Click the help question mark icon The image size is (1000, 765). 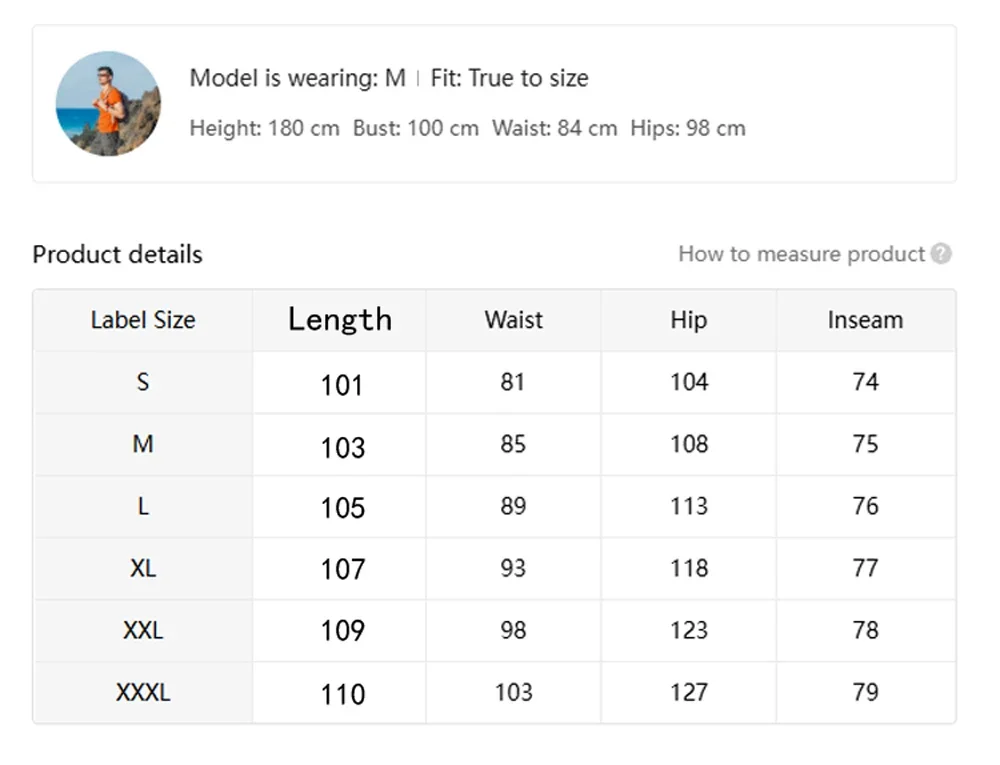(941, 254)
